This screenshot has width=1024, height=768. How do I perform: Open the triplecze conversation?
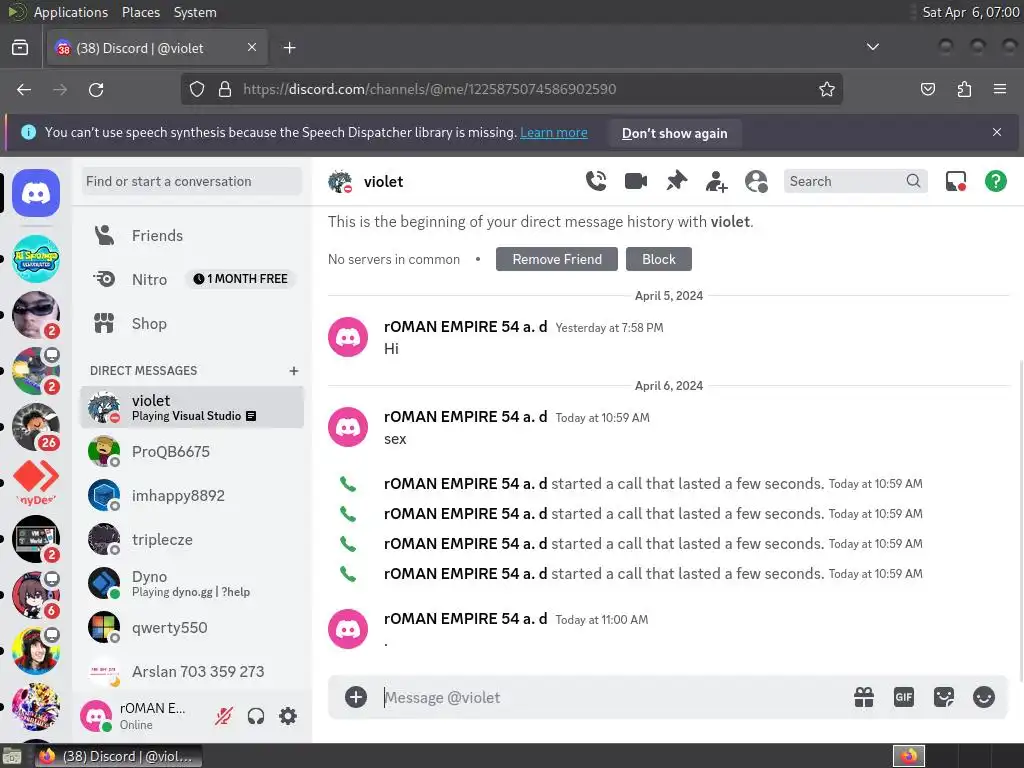coord(192,539)
